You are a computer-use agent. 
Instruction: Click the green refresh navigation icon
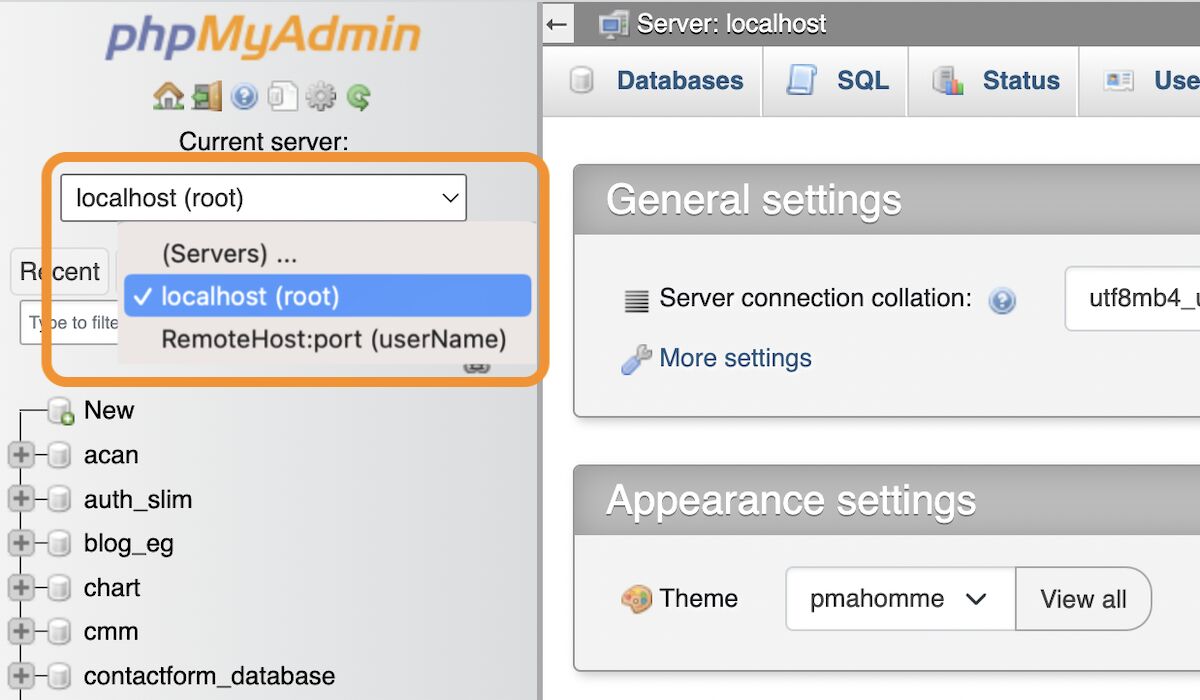358,96
